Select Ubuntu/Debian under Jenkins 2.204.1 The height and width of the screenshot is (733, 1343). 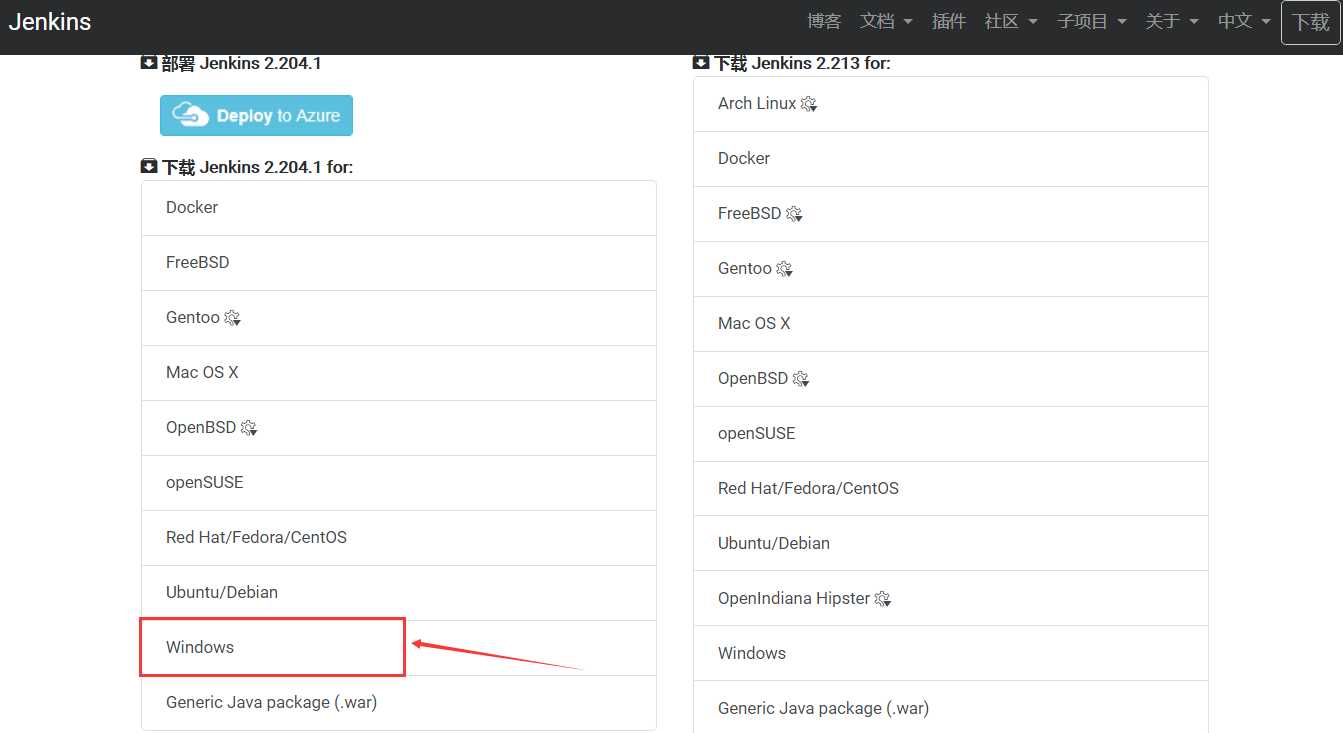click(398, 593)
